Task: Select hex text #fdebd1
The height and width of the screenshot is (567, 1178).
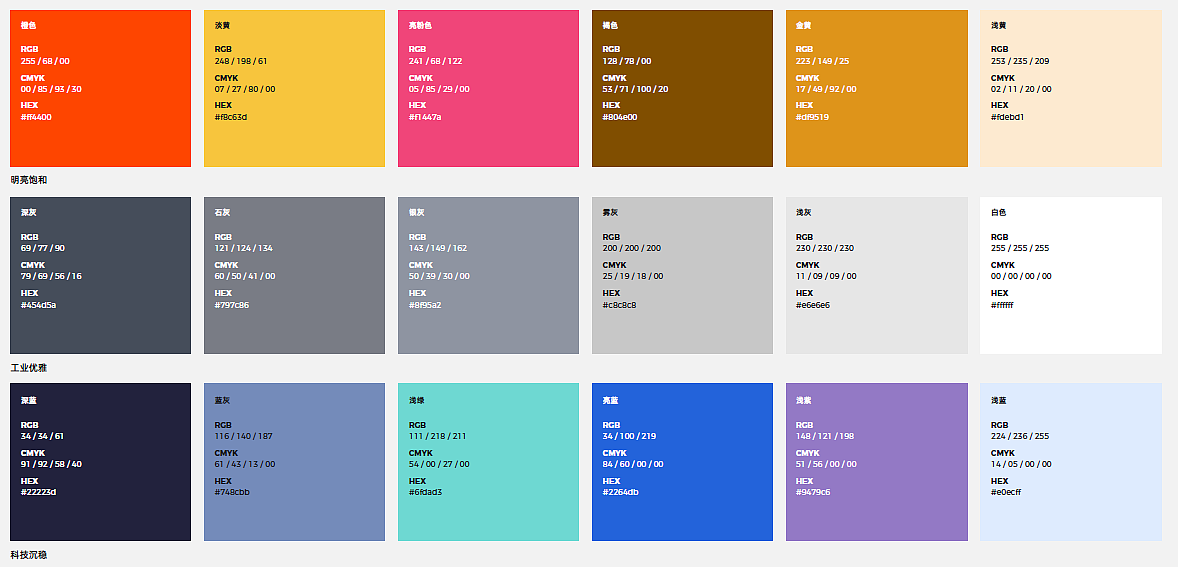Action: coord(1007,117)
